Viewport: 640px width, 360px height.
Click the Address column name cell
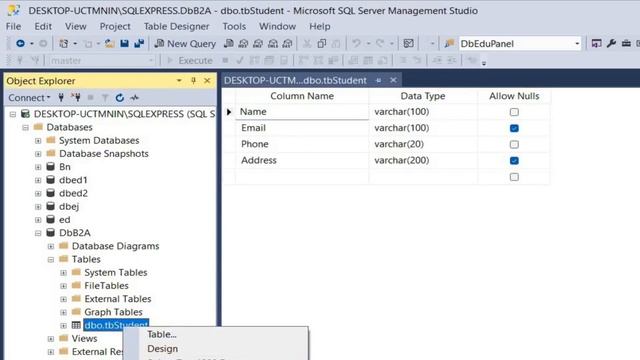(302, 160)
